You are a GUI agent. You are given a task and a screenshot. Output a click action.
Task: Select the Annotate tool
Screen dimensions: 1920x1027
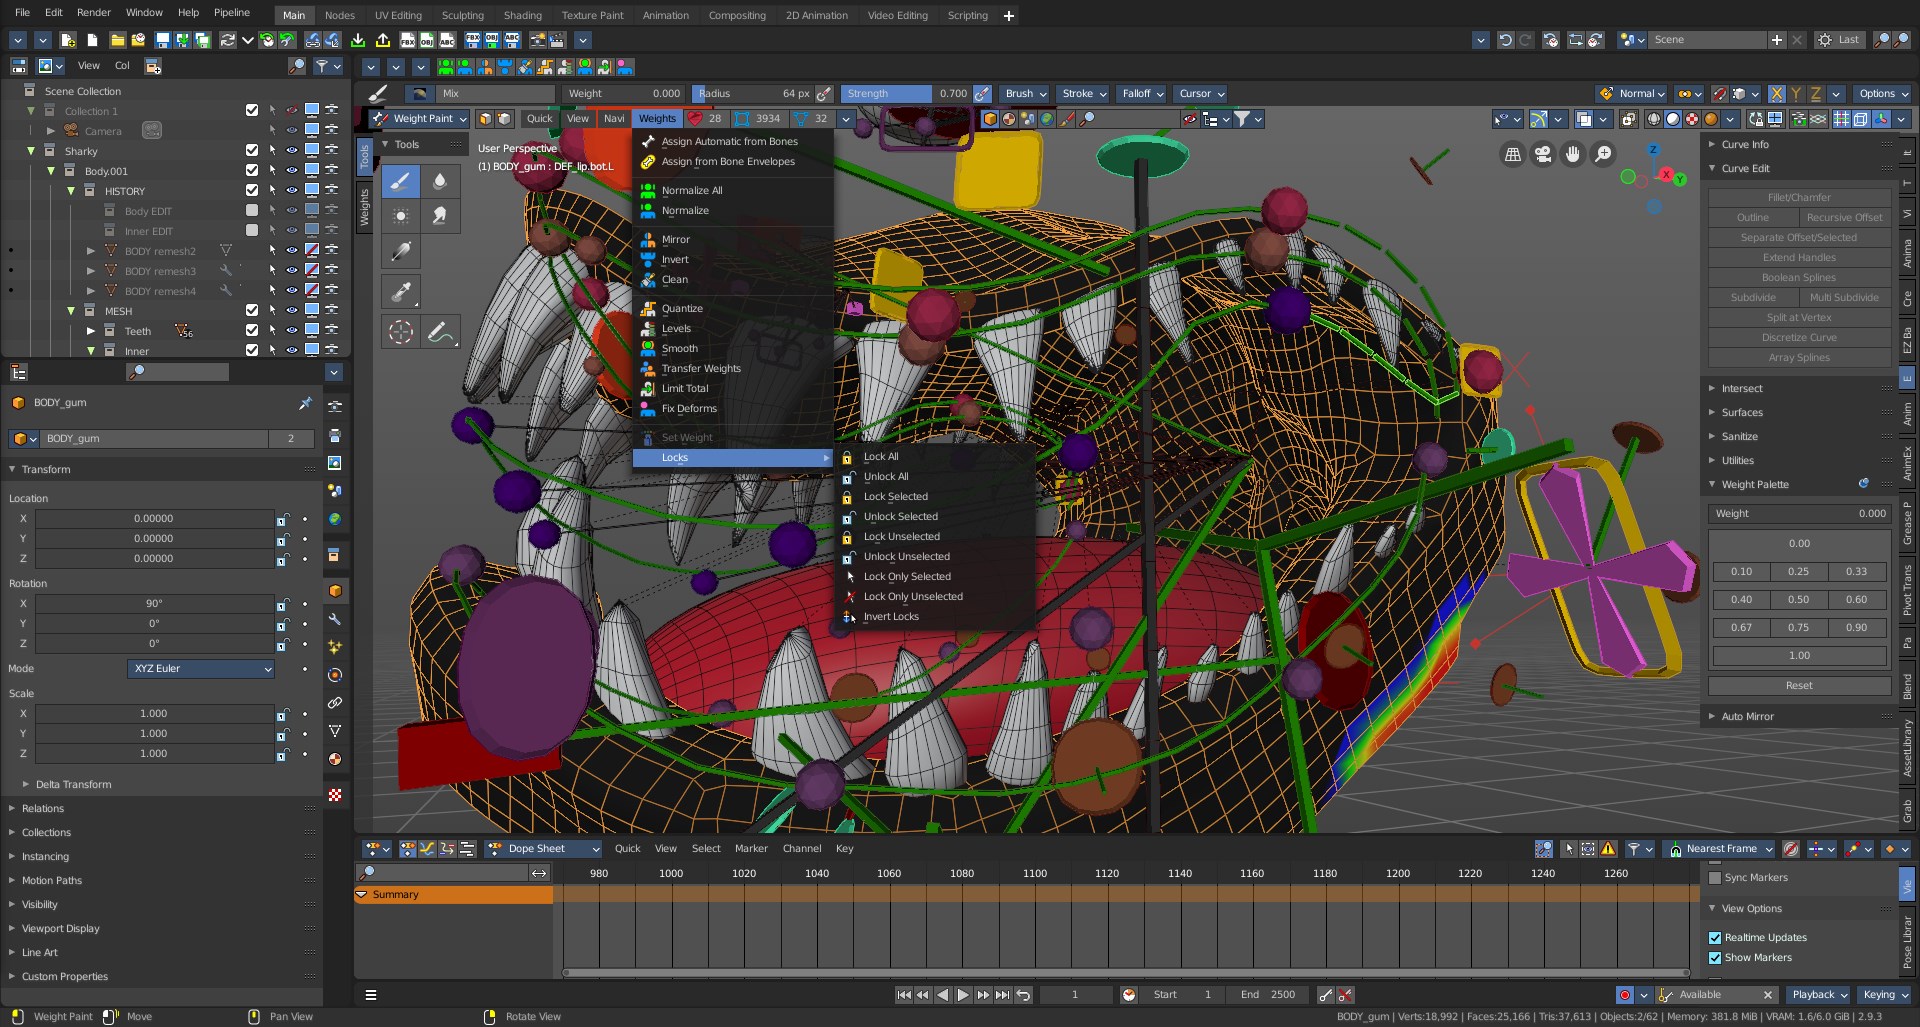click(440, 331)
